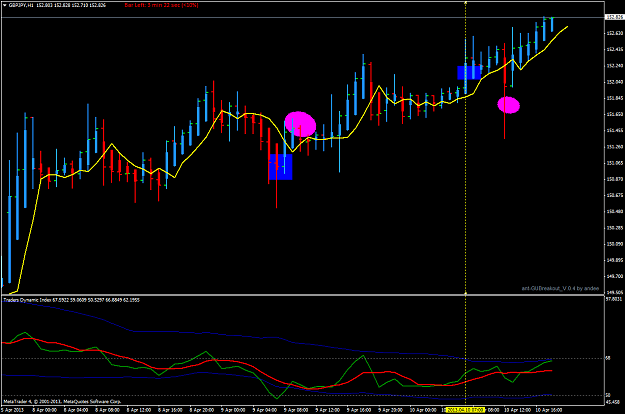Click the yellow highlighted crosshair date label
Image resolution: width=625 pixels, height=414 pixels.
pyautogui.click(x=465, y=410)
